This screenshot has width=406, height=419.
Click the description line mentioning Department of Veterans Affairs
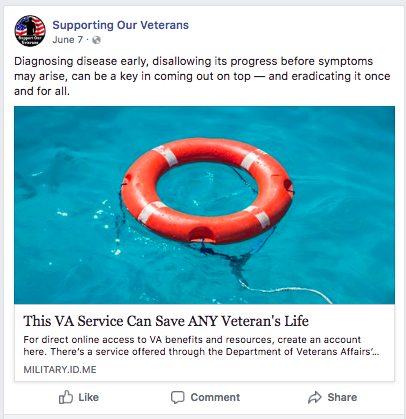pos(201,352)
